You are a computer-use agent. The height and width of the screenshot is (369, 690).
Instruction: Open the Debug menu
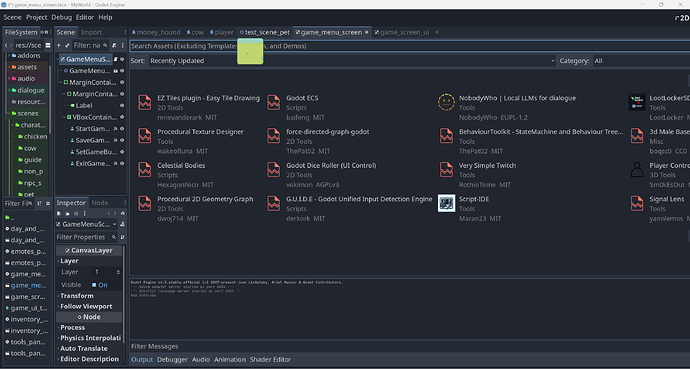point(62,17)
